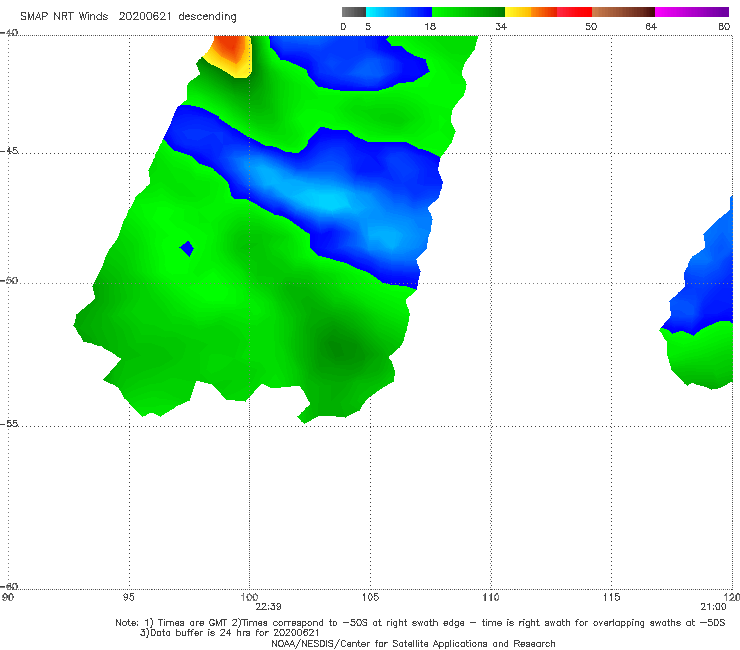The image size is (740, 650).
Task: Click the red segment of the color bar
Action: pos(574,12)
